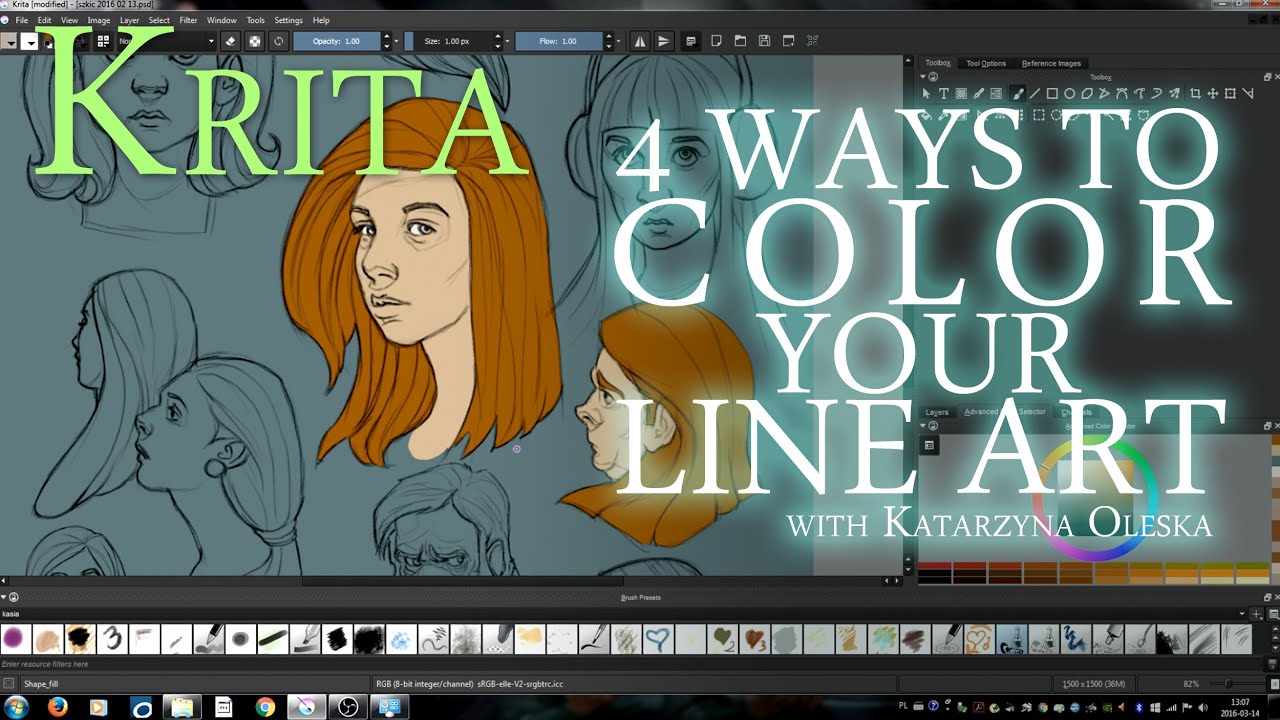This screenshot has height=720, width=1280.
Task: Collapse the Brush Presets docker
Action: 3,597
